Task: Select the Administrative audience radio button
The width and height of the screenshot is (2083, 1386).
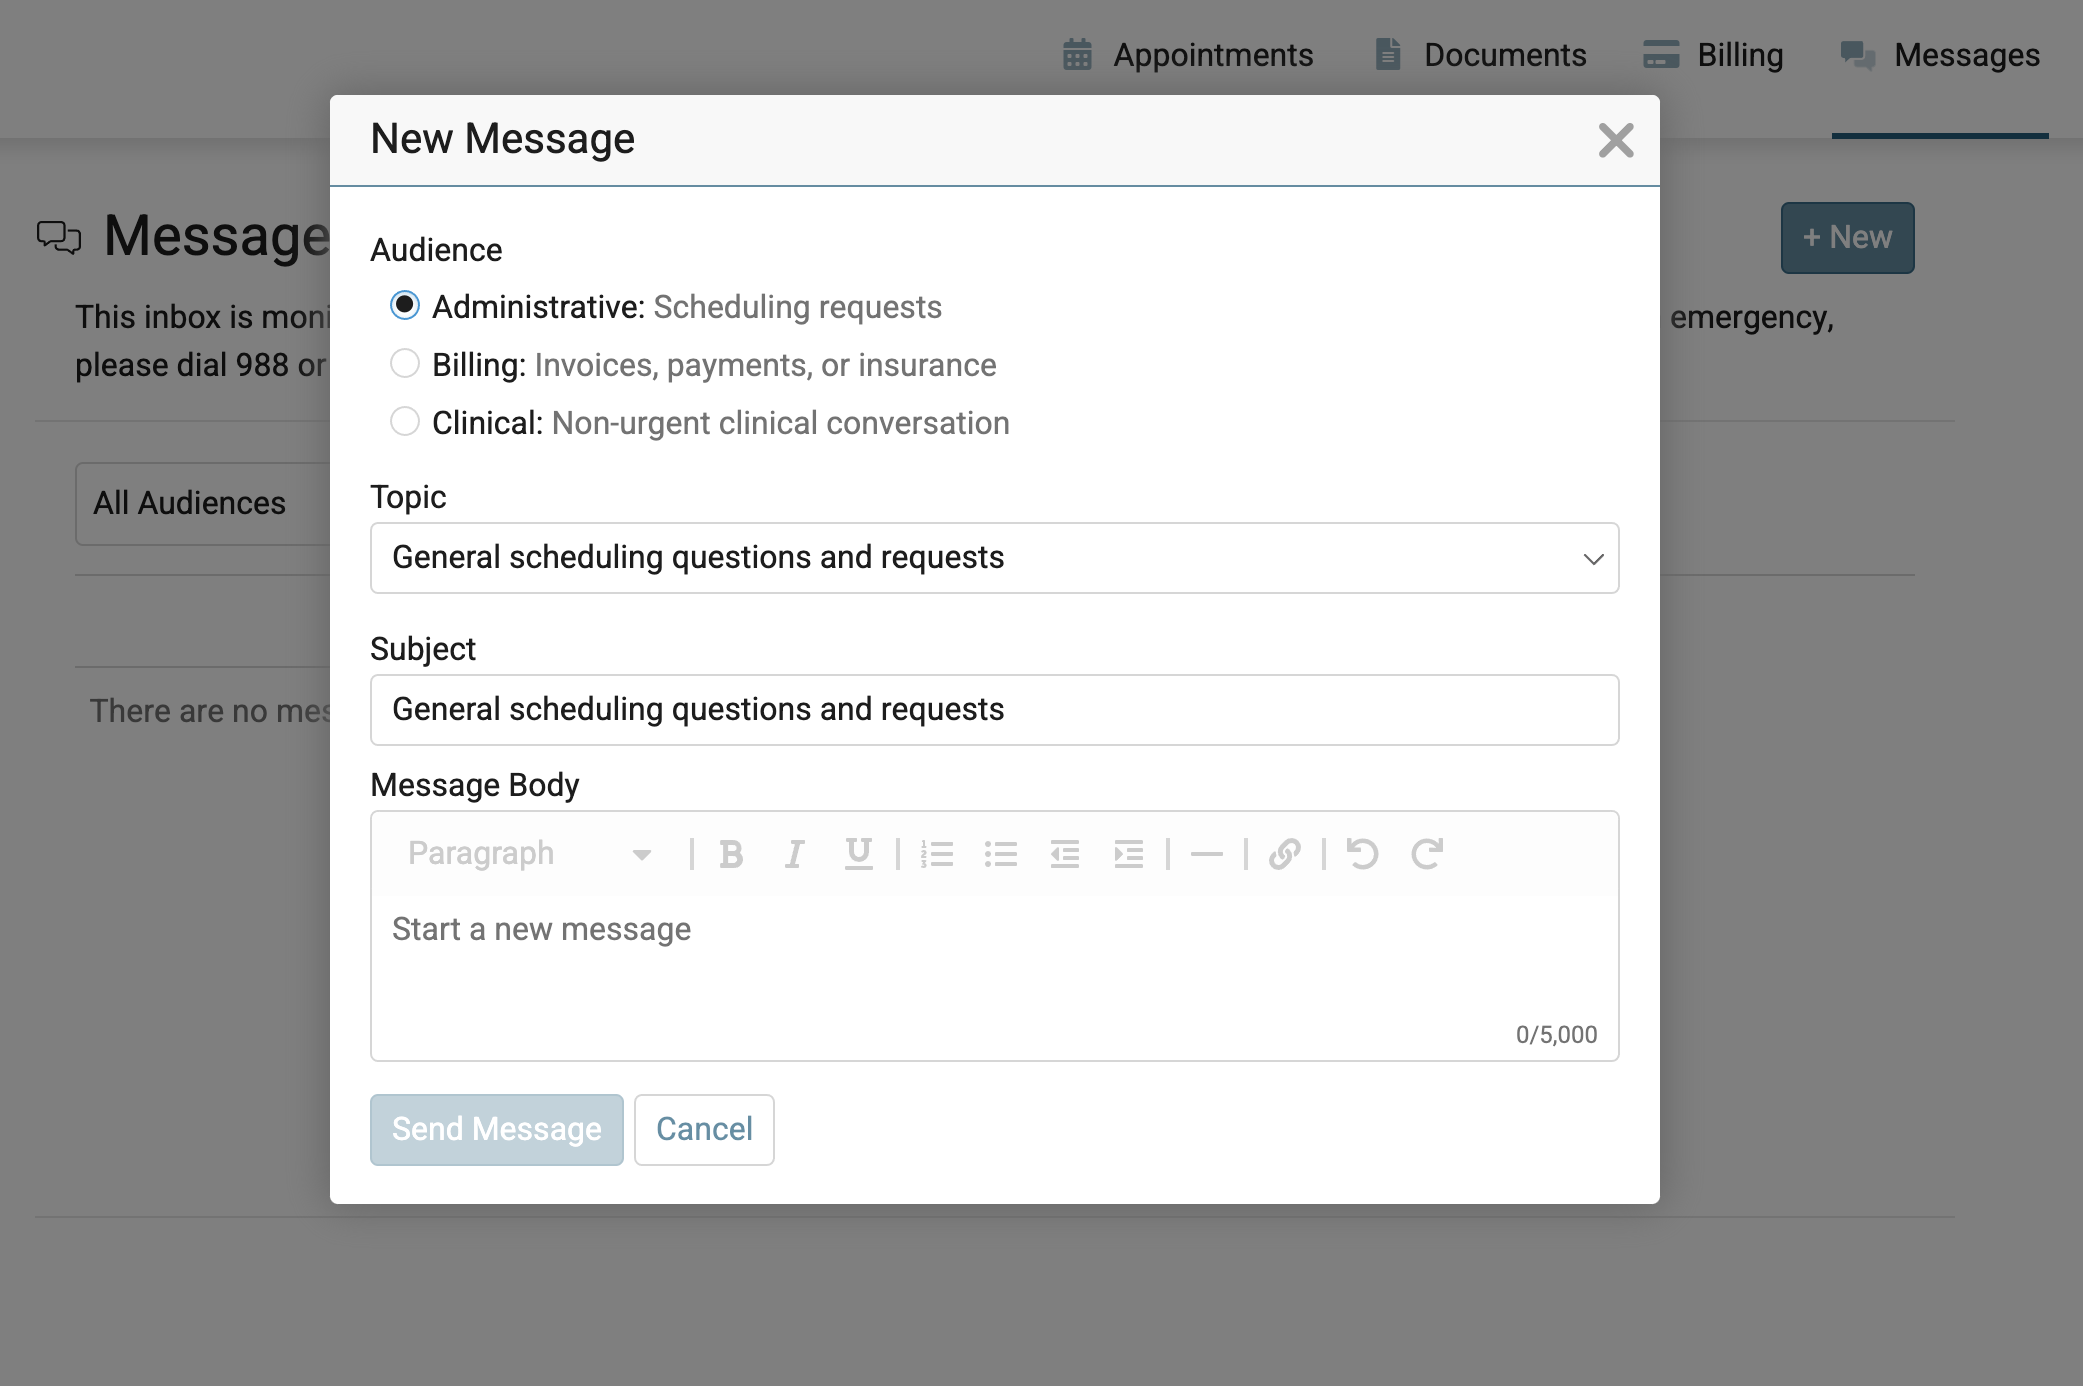Action: point(405,305)
